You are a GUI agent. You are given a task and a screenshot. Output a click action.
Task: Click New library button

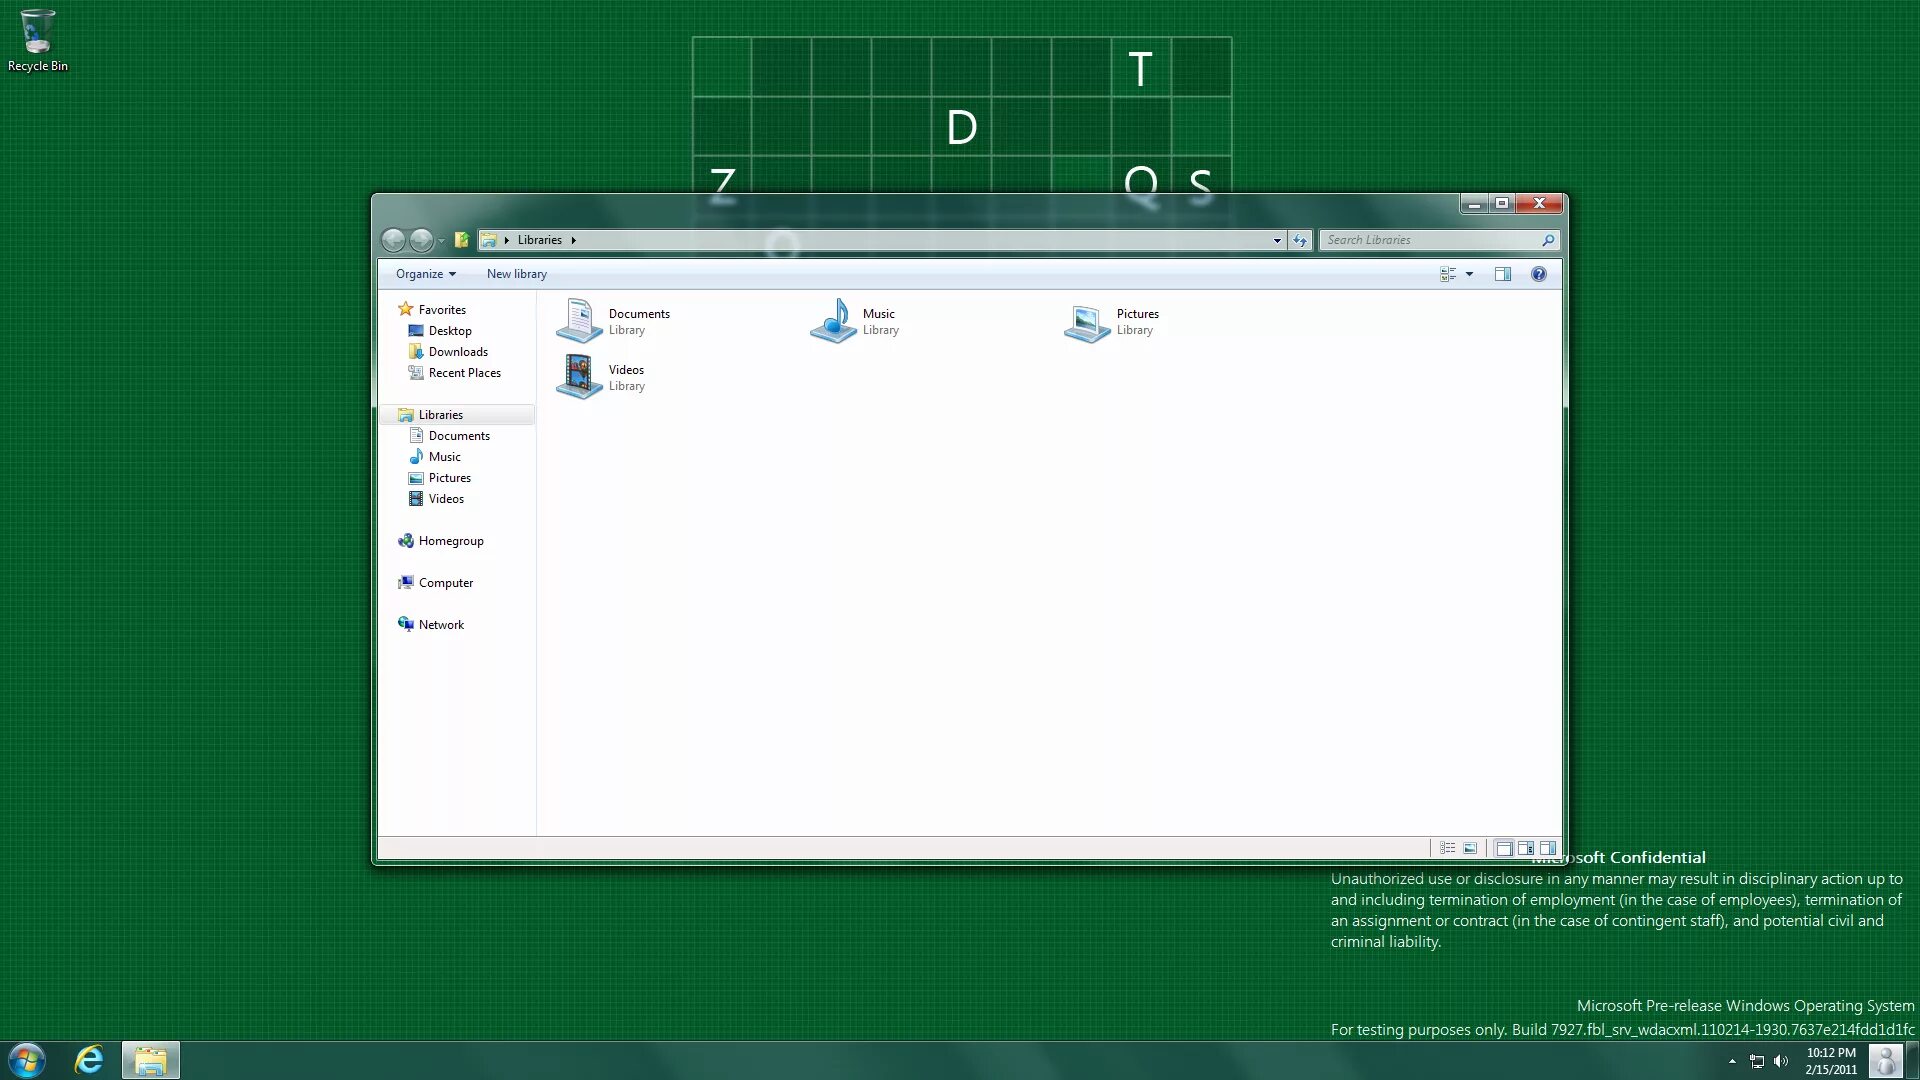(517, 273)
